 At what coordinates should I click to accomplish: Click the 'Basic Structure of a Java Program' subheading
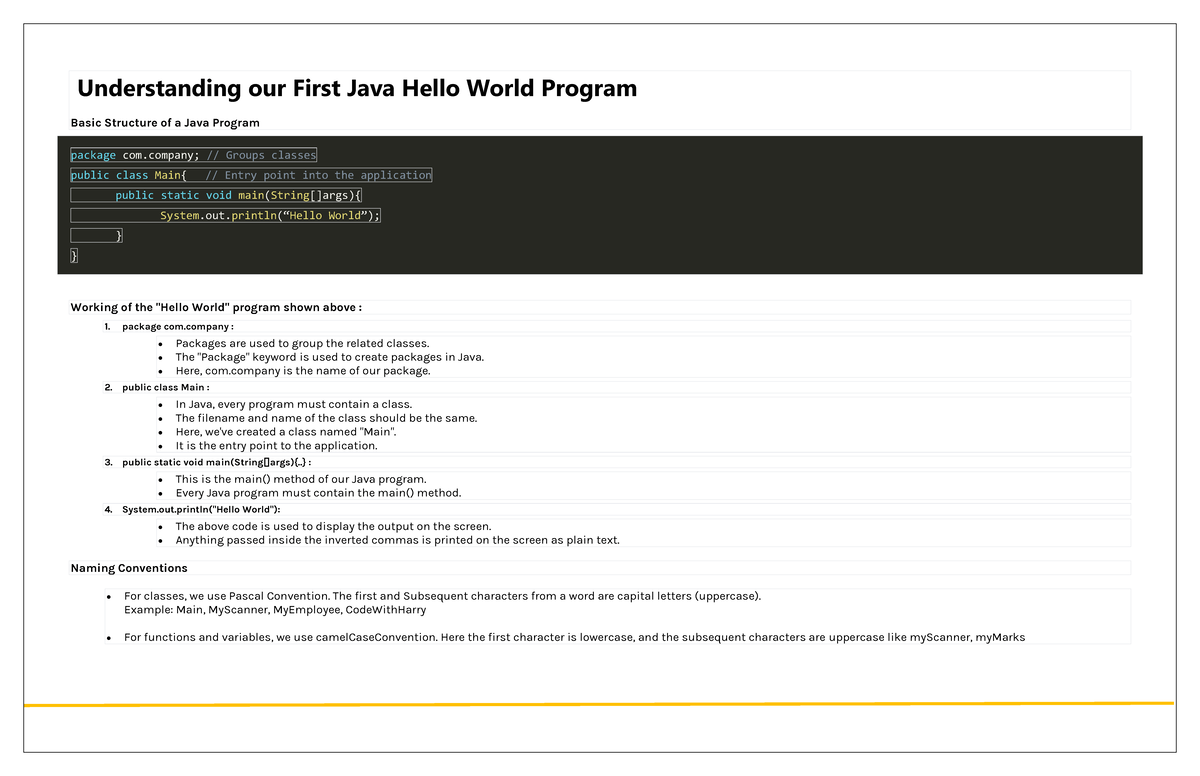165,123
